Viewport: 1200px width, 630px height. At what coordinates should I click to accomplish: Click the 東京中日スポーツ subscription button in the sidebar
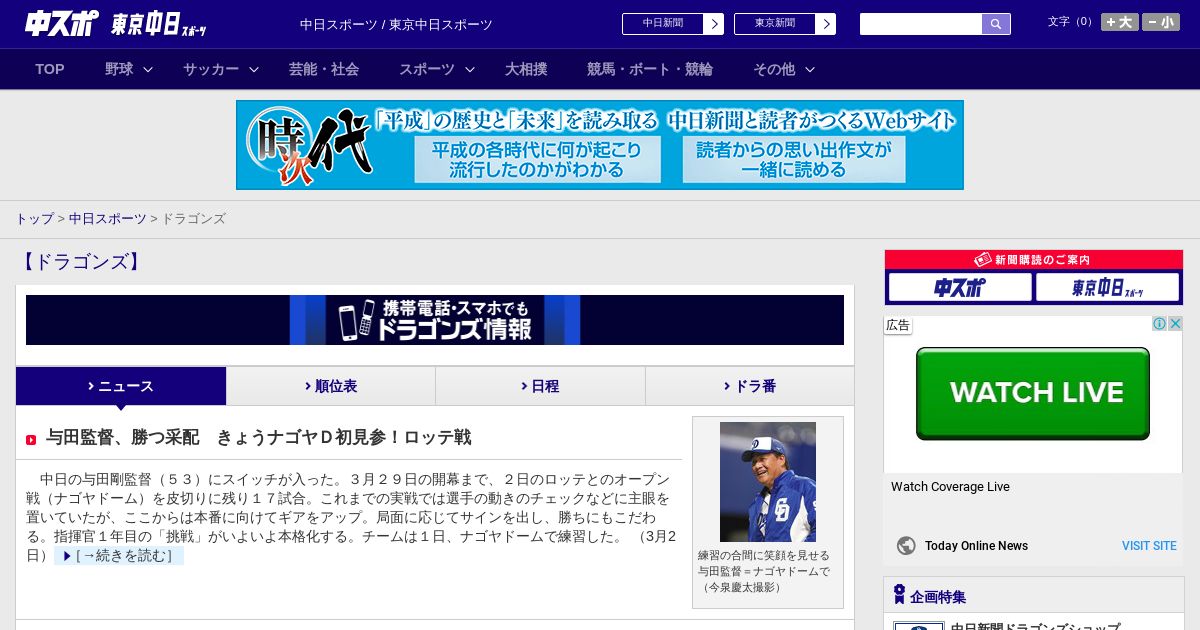tap(1107, 288)
